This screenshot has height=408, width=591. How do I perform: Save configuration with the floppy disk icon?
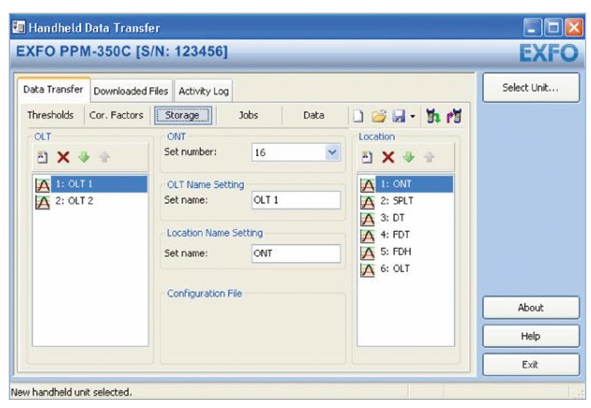coord(399,116)
